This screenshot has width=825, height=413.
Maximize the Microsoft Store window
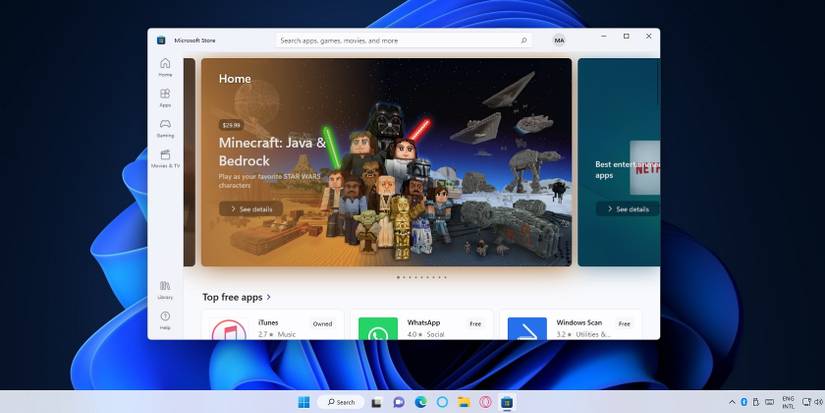pyautogui.click(x=626, y=36)
